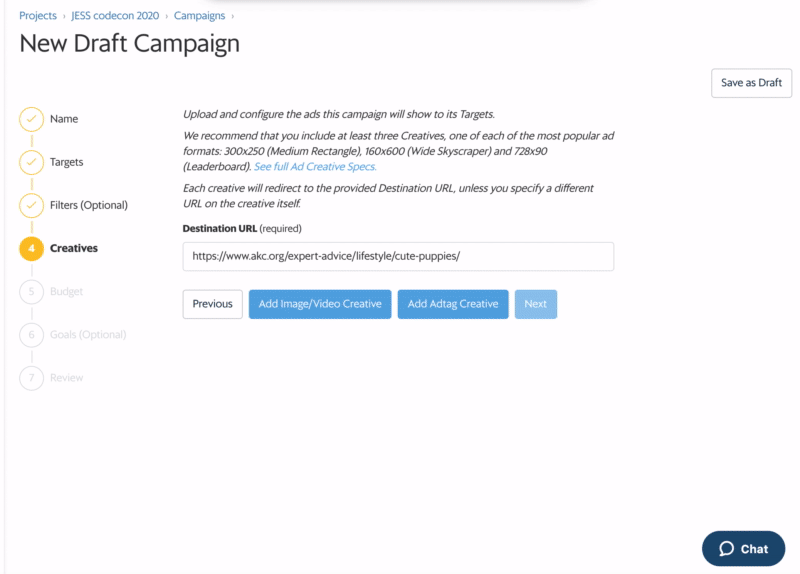800x574 pixels.
Task: Click the Filters step checkmark circle
Action: tap(32, 205)
